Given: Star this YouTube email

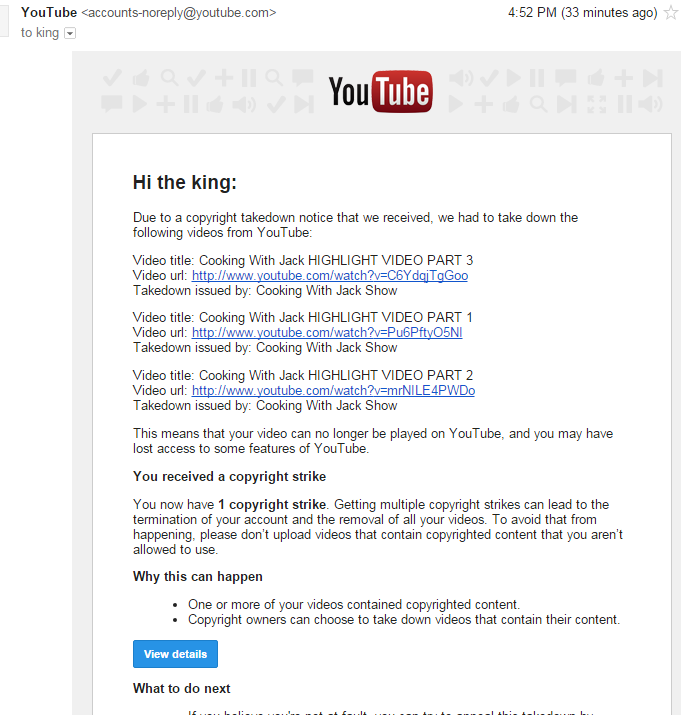Looking at the screenshot, I should click(670, 13).
